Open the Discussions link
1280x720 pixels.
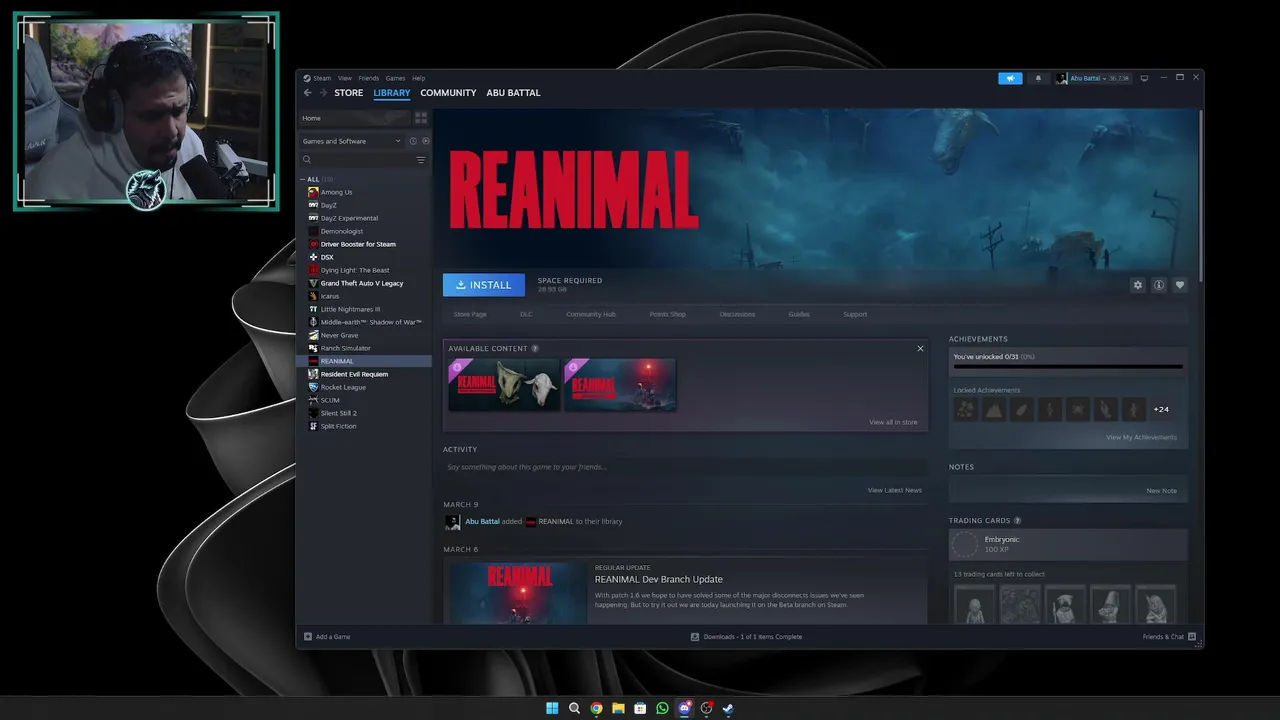pos(737,314)
